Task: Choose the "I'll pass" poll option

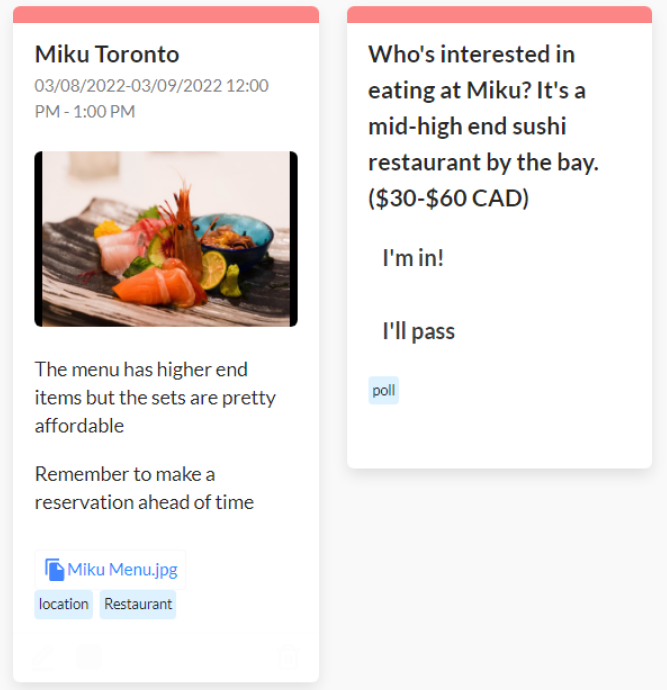Action: [419, 331]
